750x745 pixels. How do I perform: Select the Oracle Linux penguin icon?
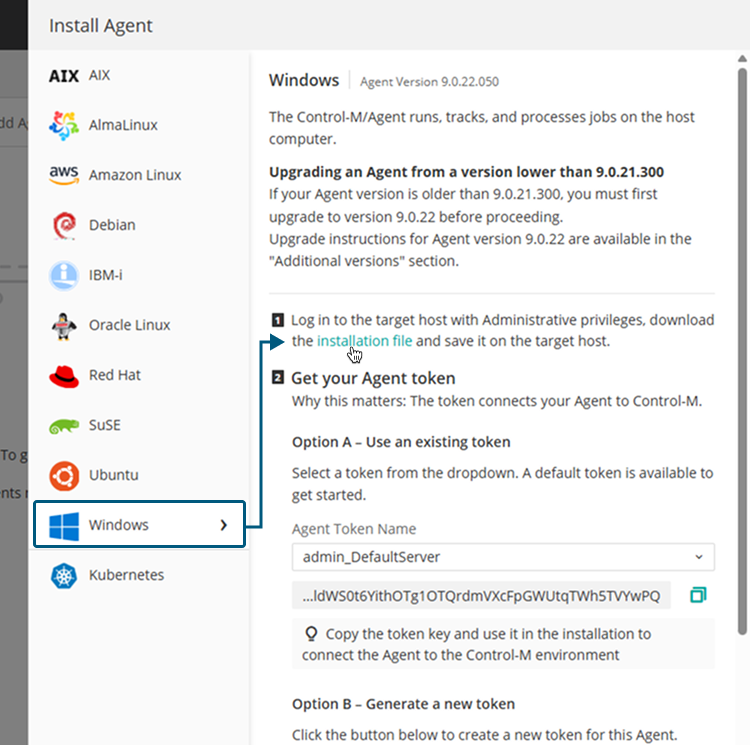click(63, 325)
